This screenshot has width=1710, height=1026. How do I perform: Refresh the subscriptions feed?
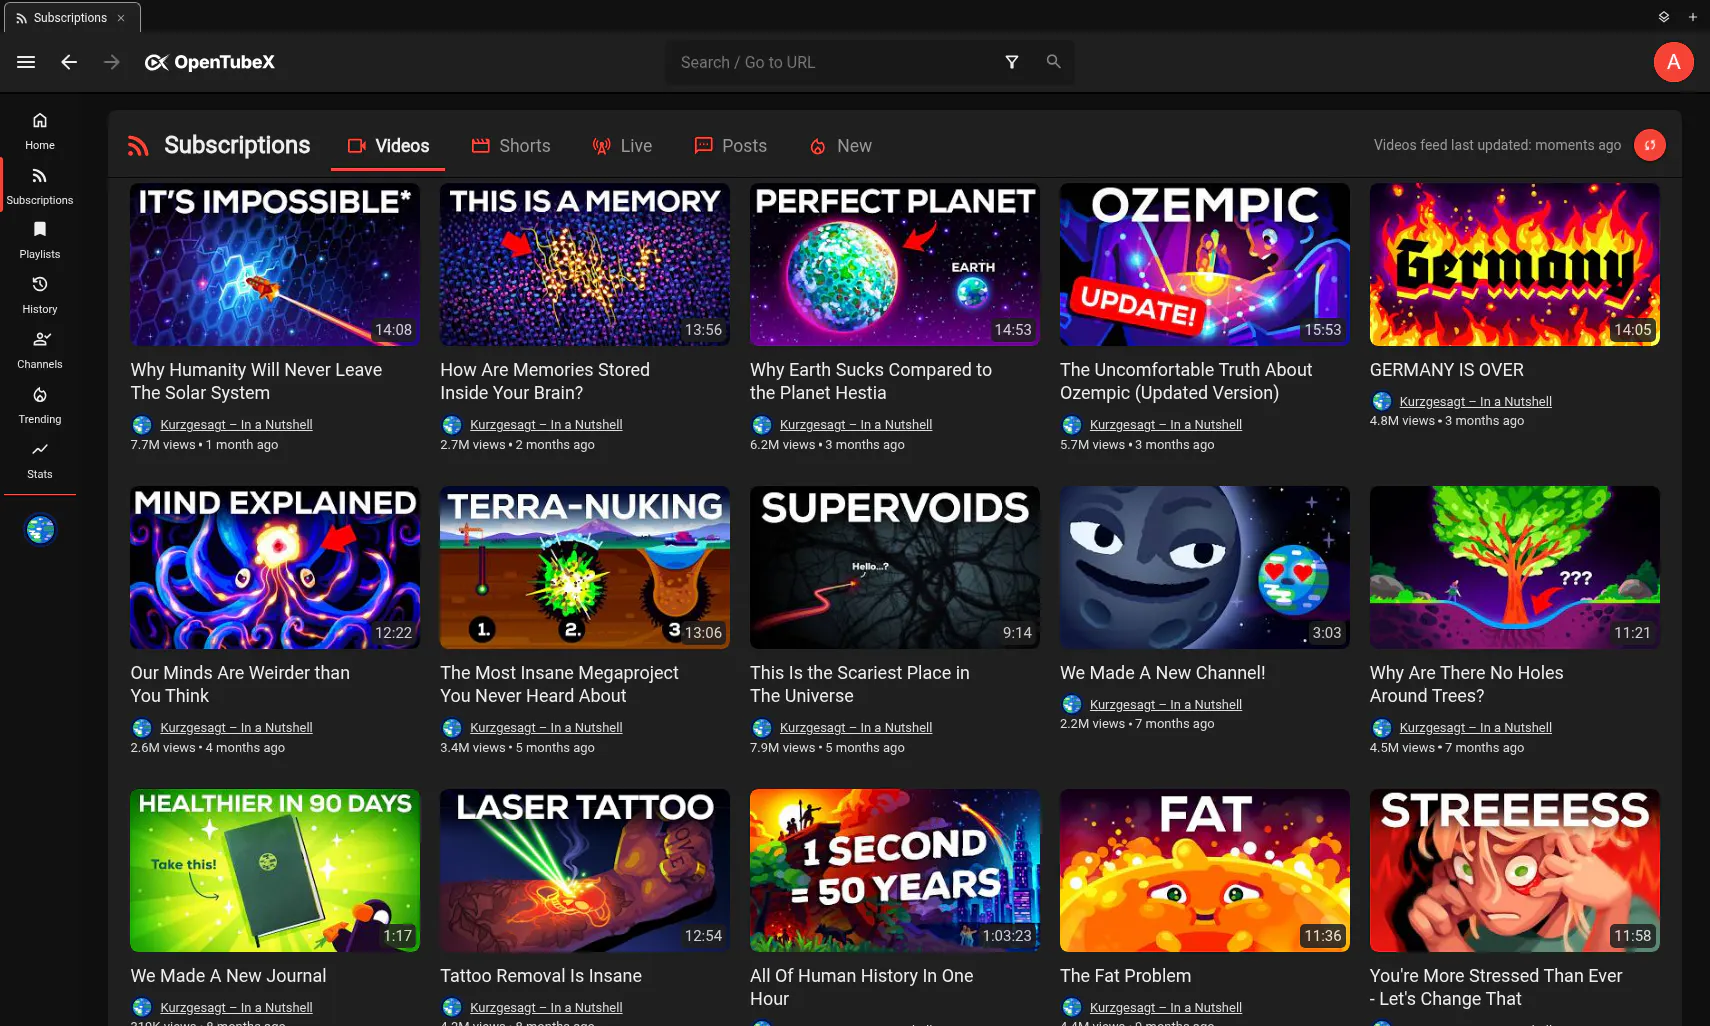point(1650,145)
